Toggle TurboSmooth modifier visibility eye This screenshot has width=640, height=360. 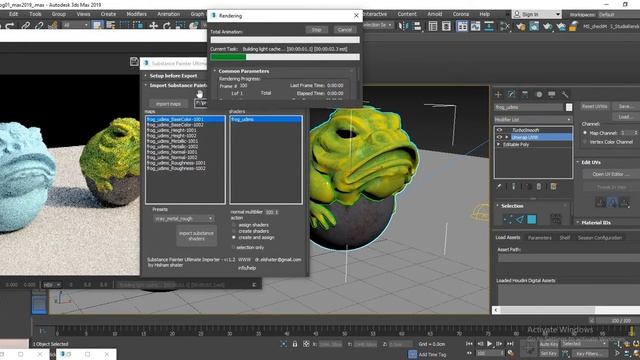pos(499,130)
